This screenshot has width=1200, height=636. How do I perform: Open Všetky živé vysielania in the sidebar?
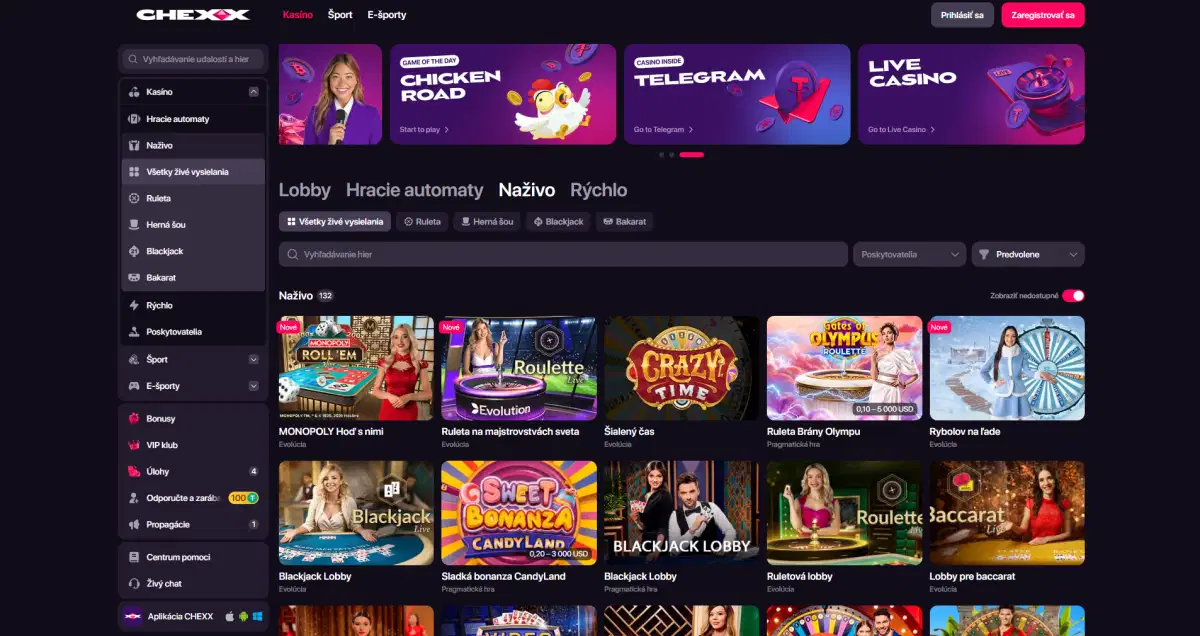pyautogui.click(x=193, y=172)
